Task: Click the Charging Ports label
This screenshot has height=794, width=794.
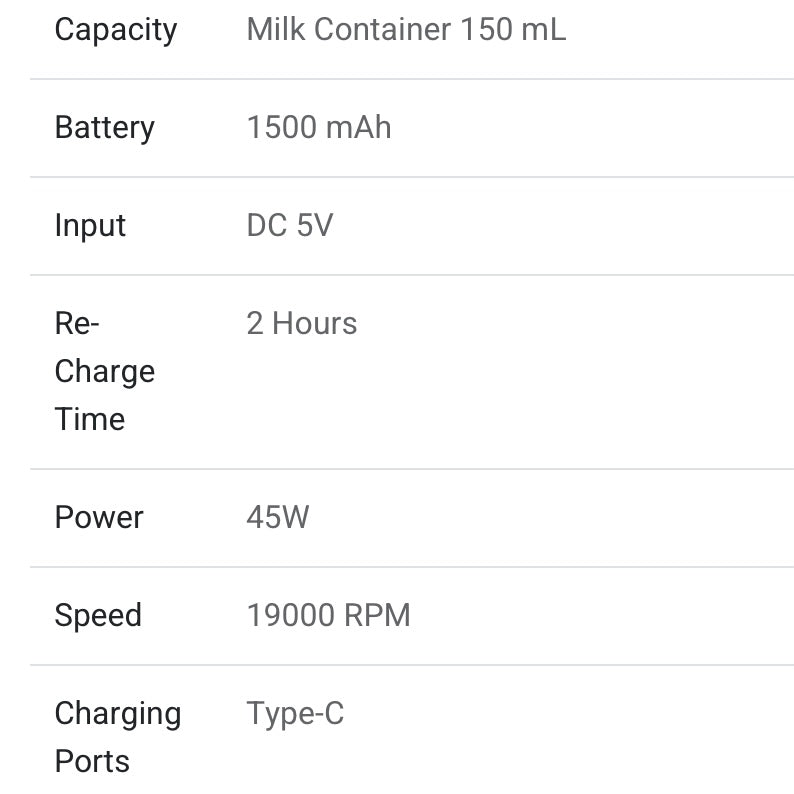Action: [117, 737]
